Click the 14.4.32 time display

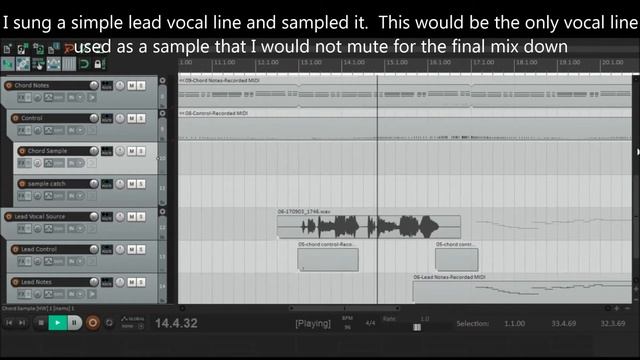(176, 323)
